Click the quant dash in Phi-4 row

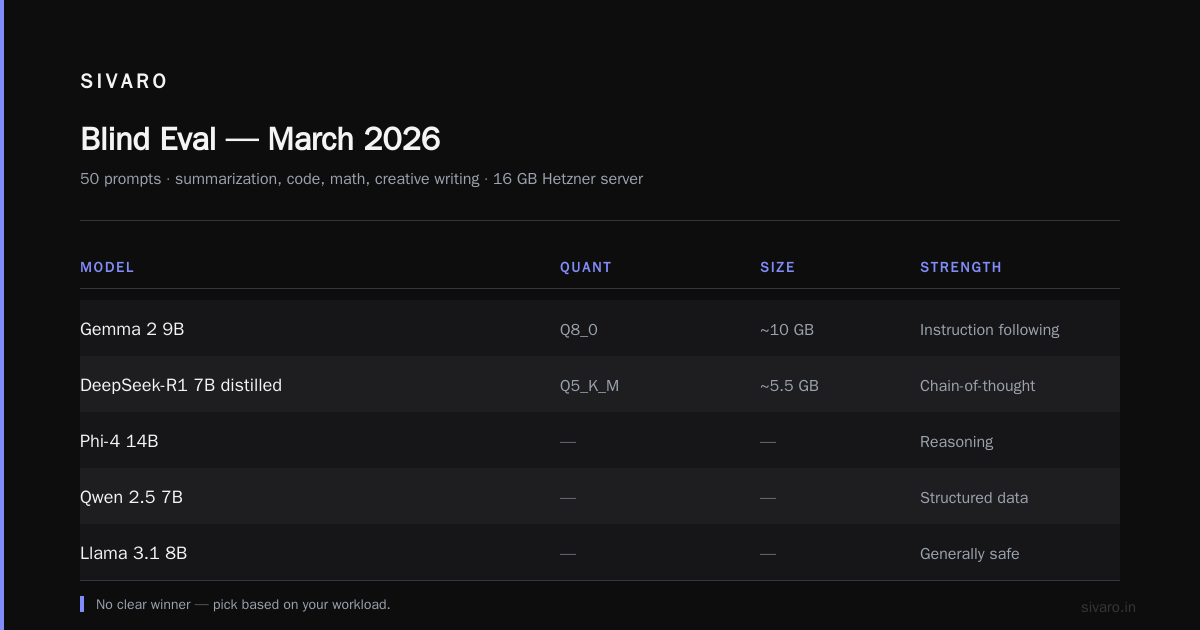pos(568,442)
